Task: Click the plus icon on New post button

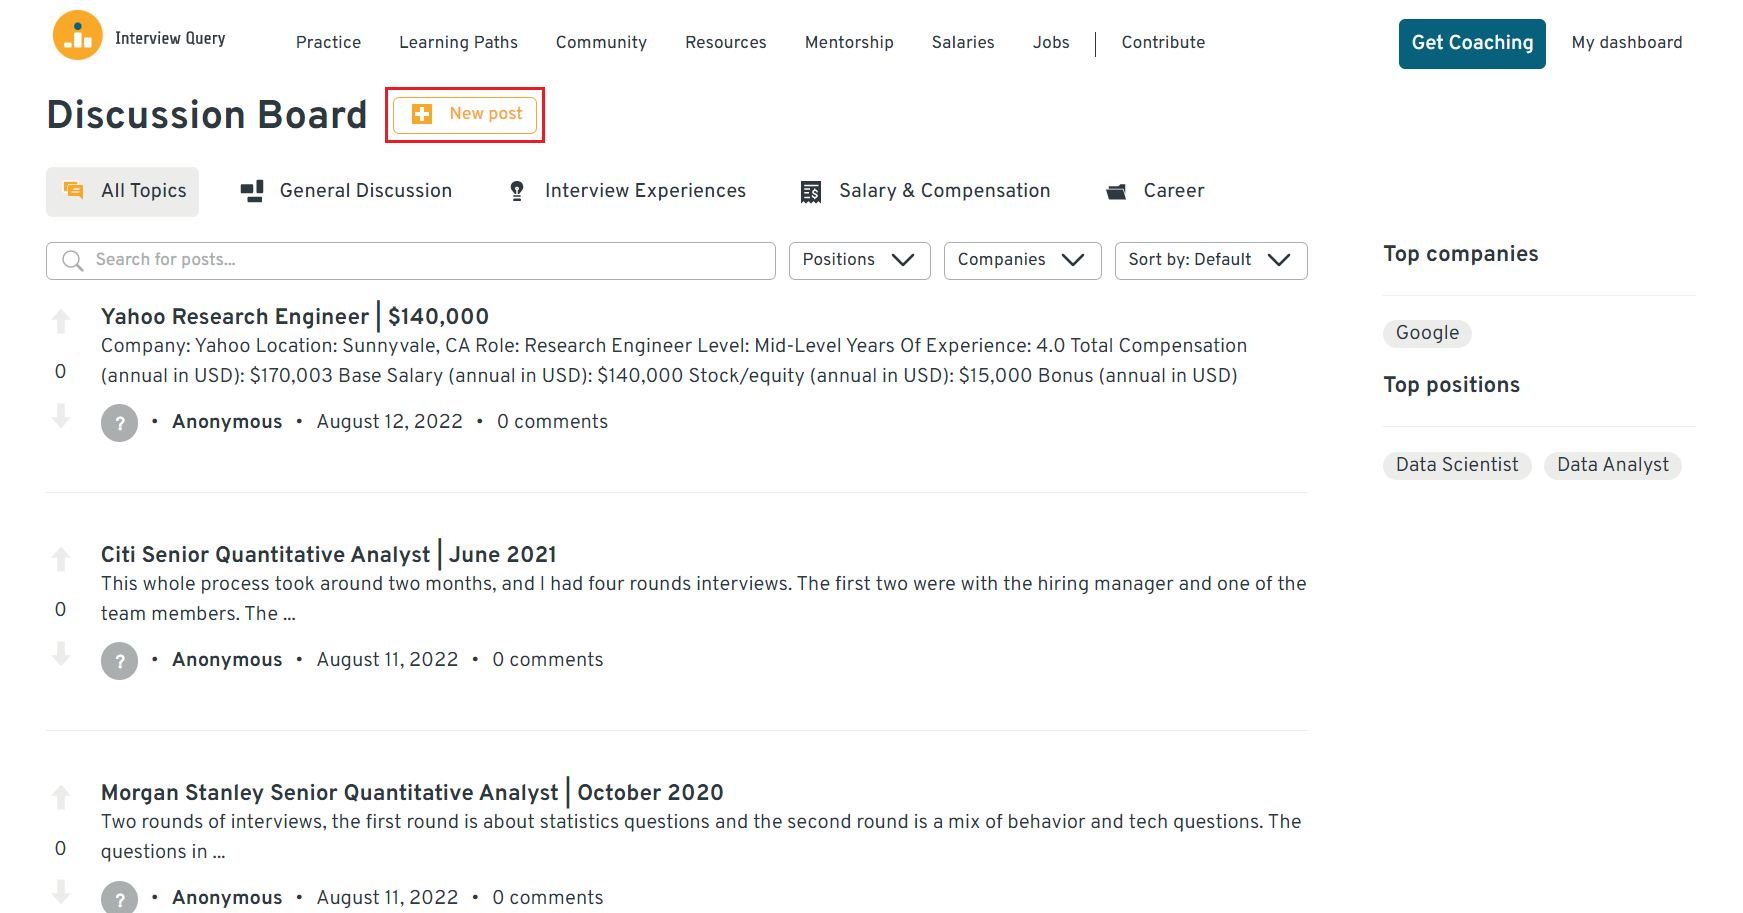Action: click(421, 114)
